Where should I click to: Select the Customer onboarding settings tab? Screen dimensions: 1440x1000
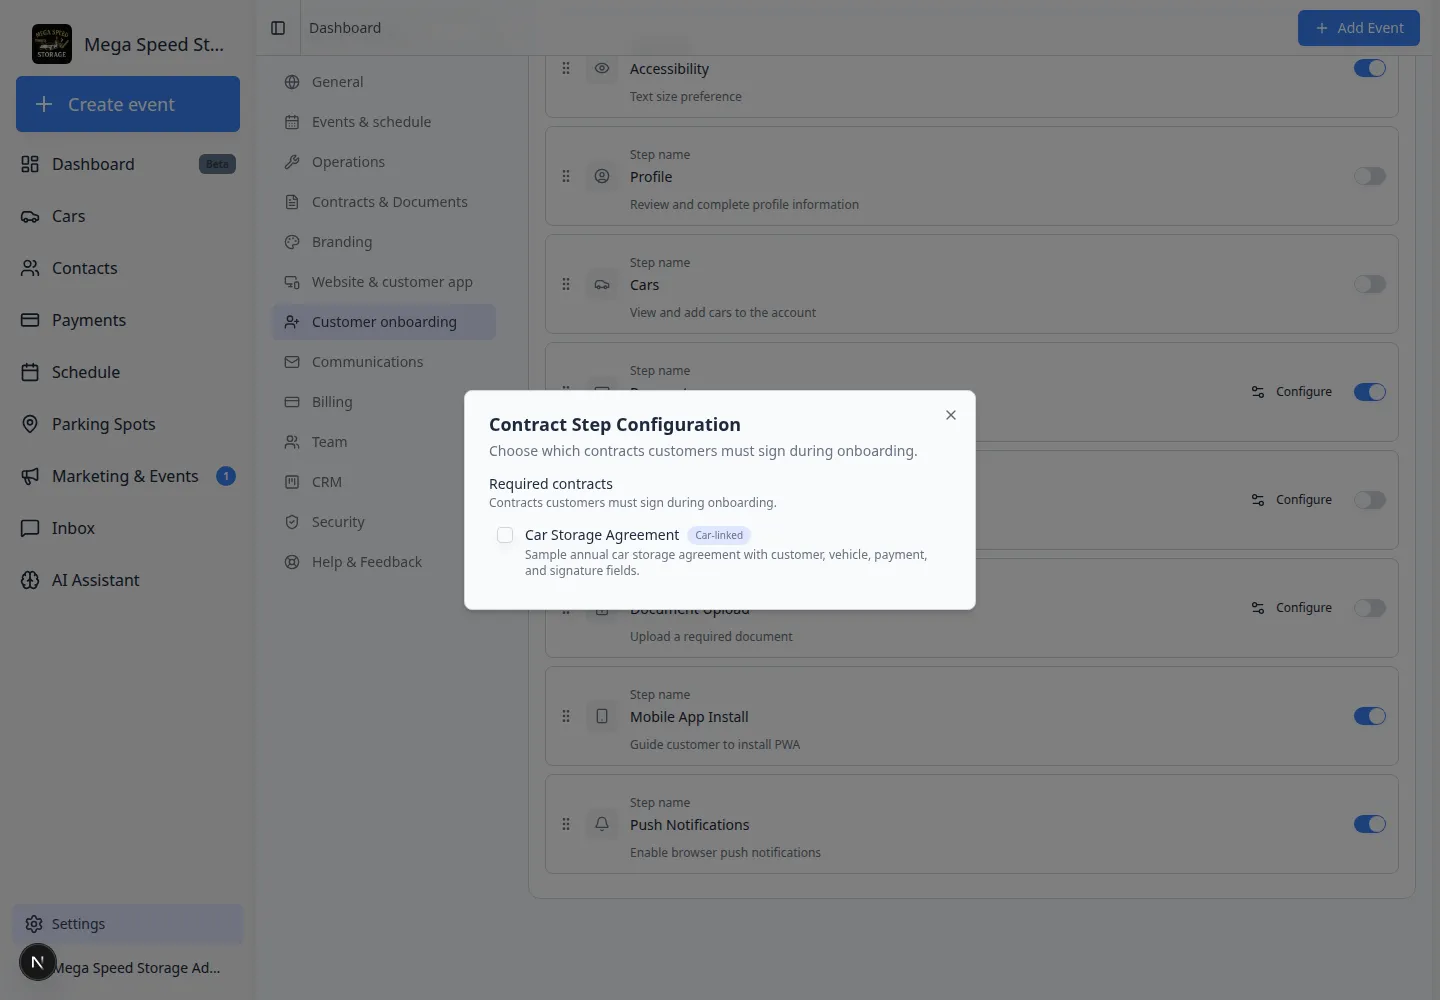click(x=384, y=322)
